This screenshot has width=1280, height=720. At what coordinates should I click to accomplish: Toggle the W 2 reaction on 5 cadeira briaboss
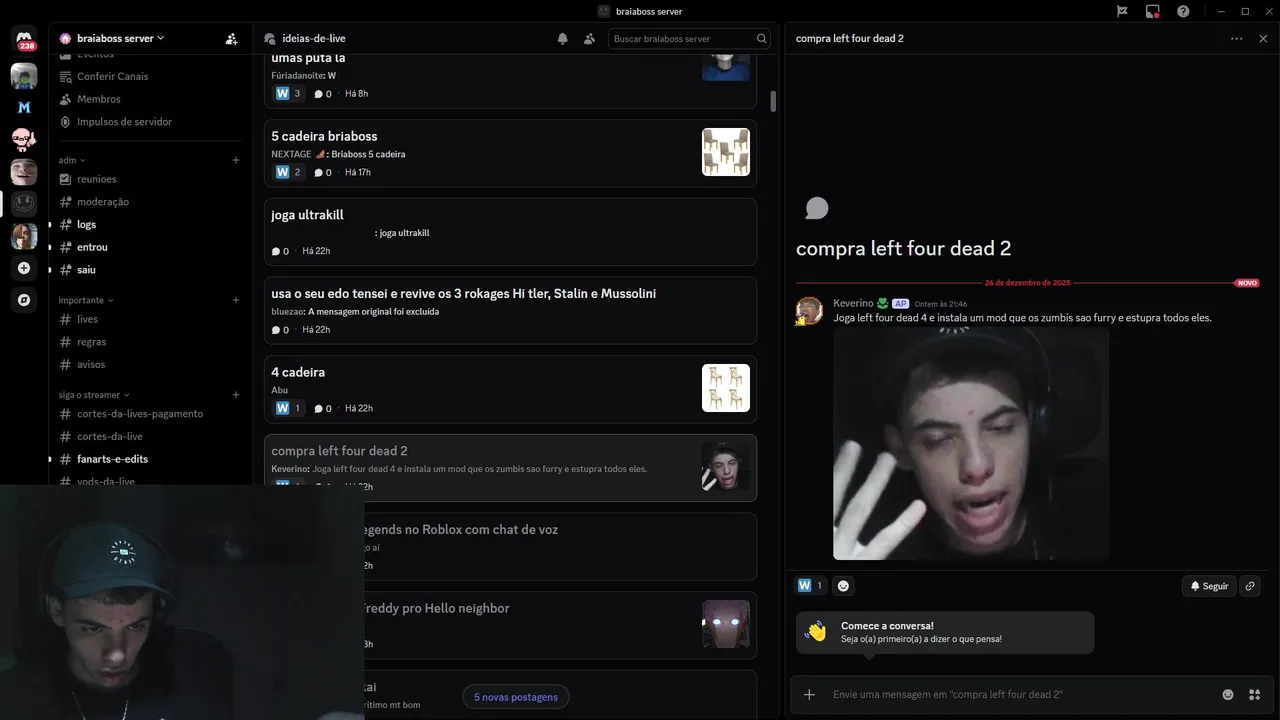tap(288, 172)
